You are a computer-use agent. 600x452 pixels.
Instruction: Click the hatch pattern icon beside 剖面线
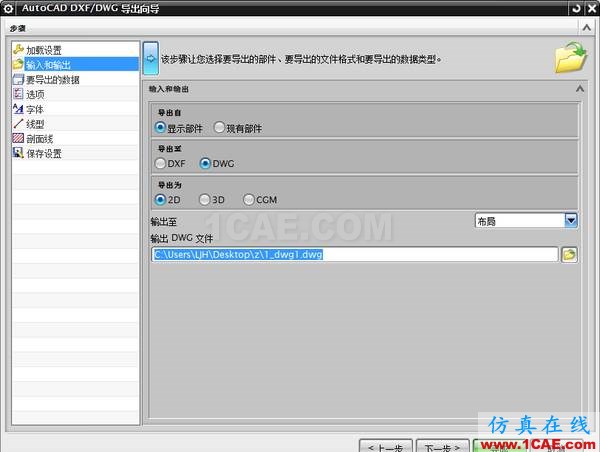tap(18, 138)
